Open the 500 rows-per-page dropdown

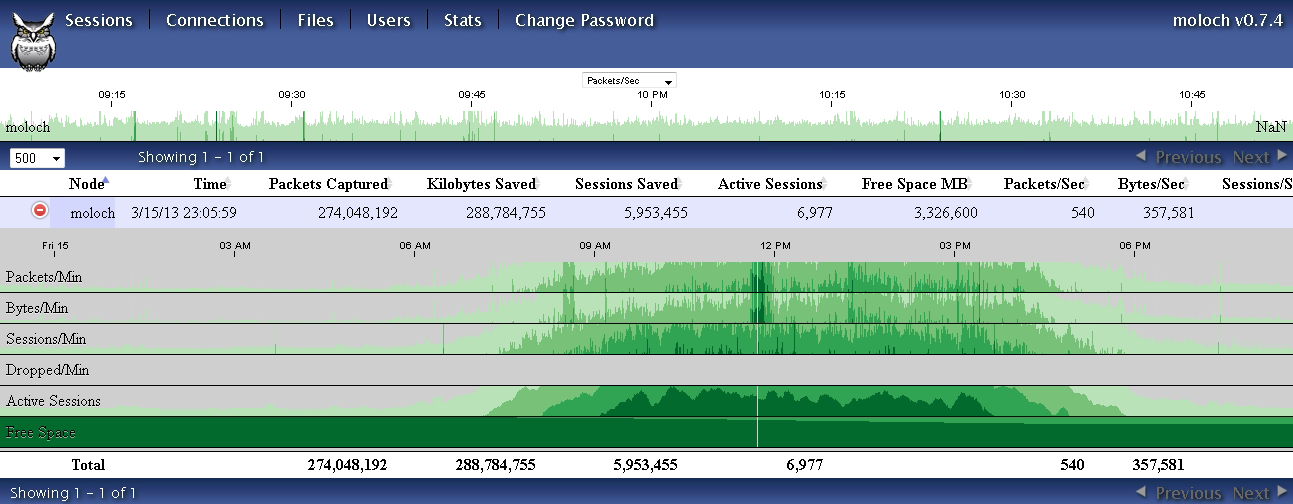(x=37, y=158)
